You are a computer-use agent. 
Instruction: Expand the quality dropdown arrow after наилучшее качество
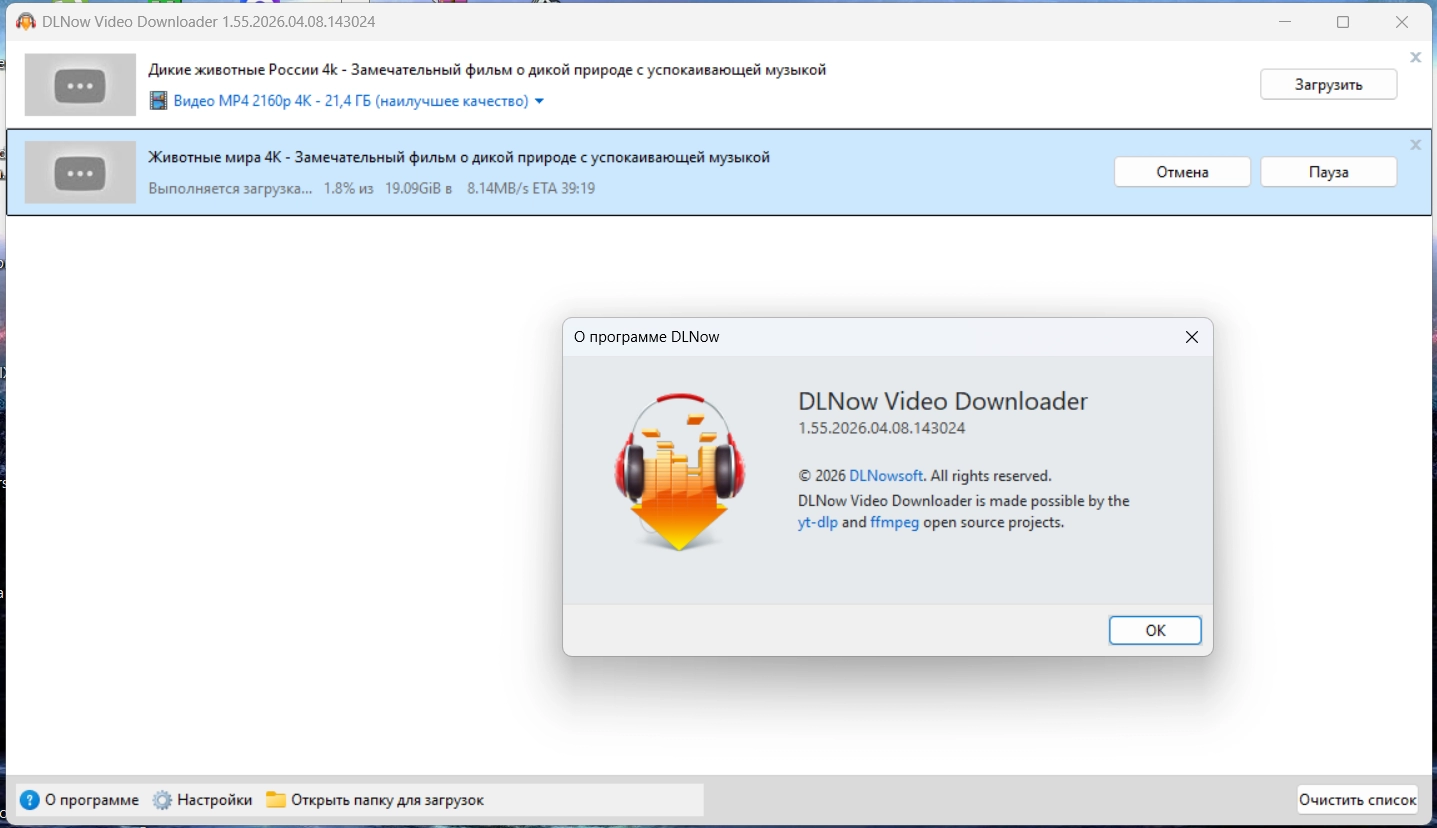click(539, 101)
